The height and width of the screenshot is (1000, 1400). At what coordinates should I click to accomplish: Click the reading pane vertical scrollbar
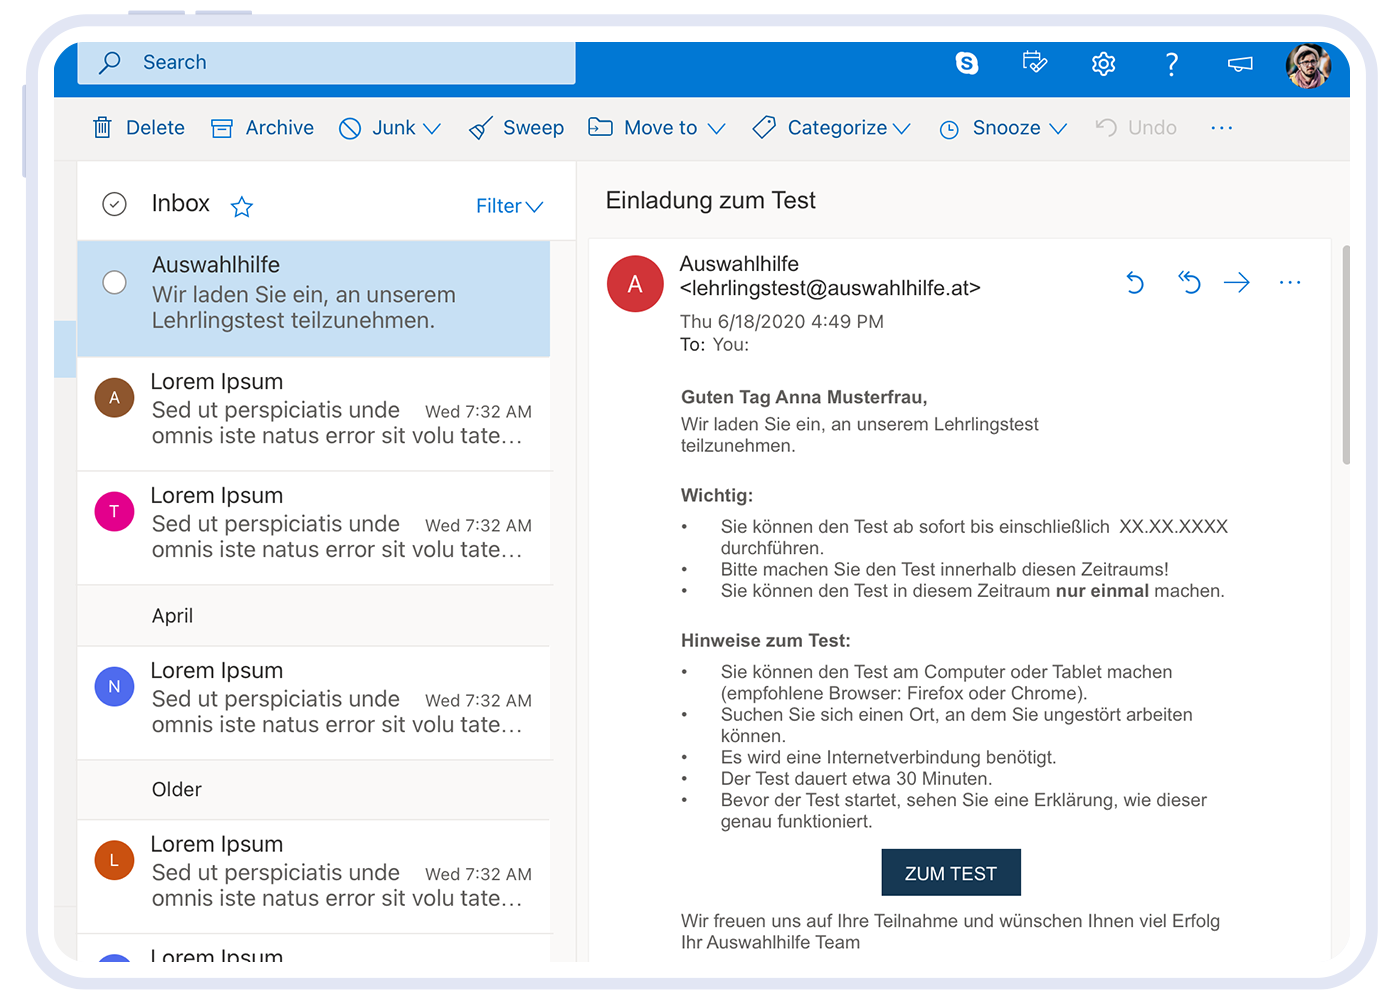click(1346, 355)
